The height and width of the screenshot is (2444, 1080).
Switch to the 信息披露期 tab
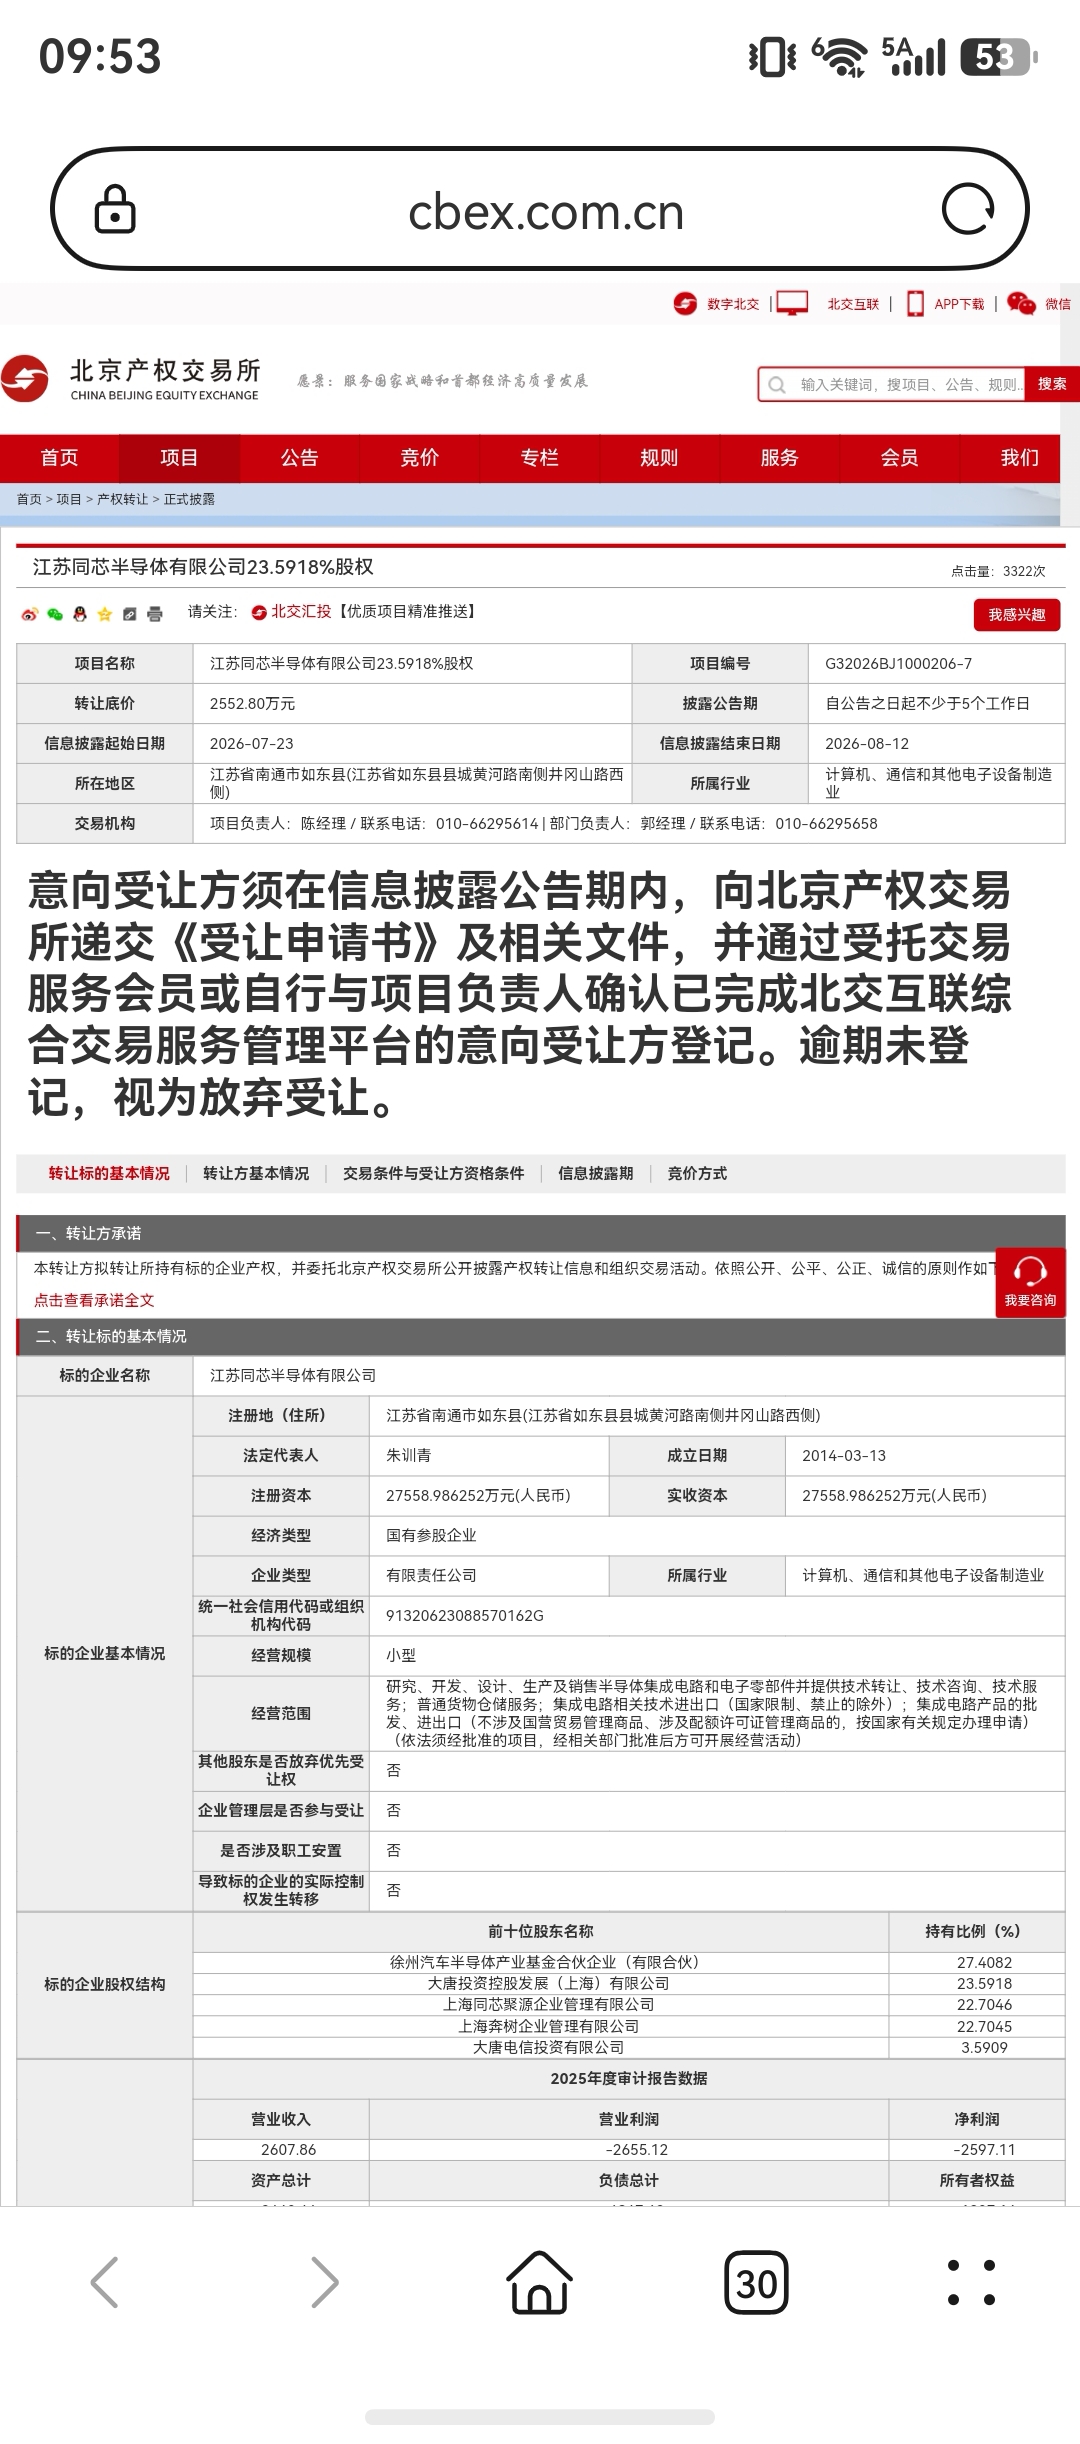coord(596,1173)
